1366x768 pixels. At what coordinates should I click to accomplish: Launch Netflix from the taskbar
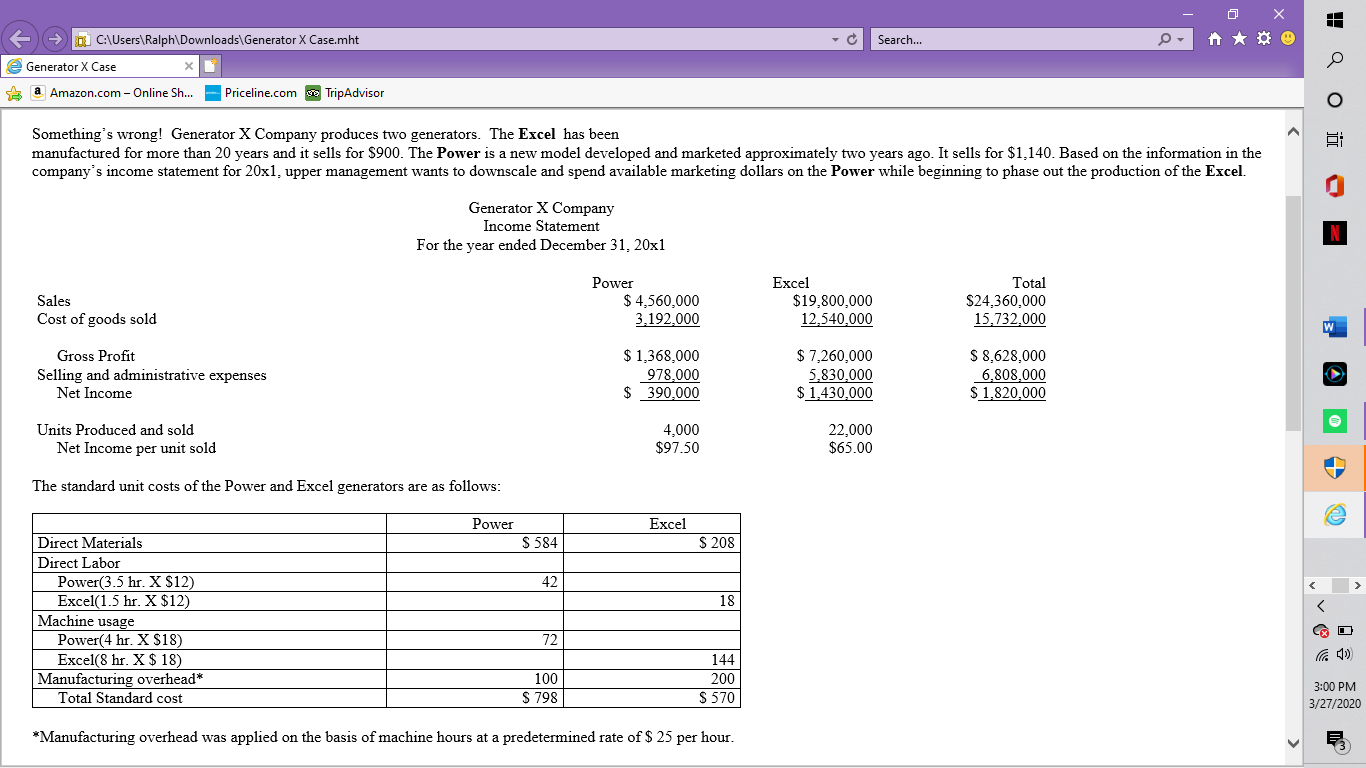1335,233
